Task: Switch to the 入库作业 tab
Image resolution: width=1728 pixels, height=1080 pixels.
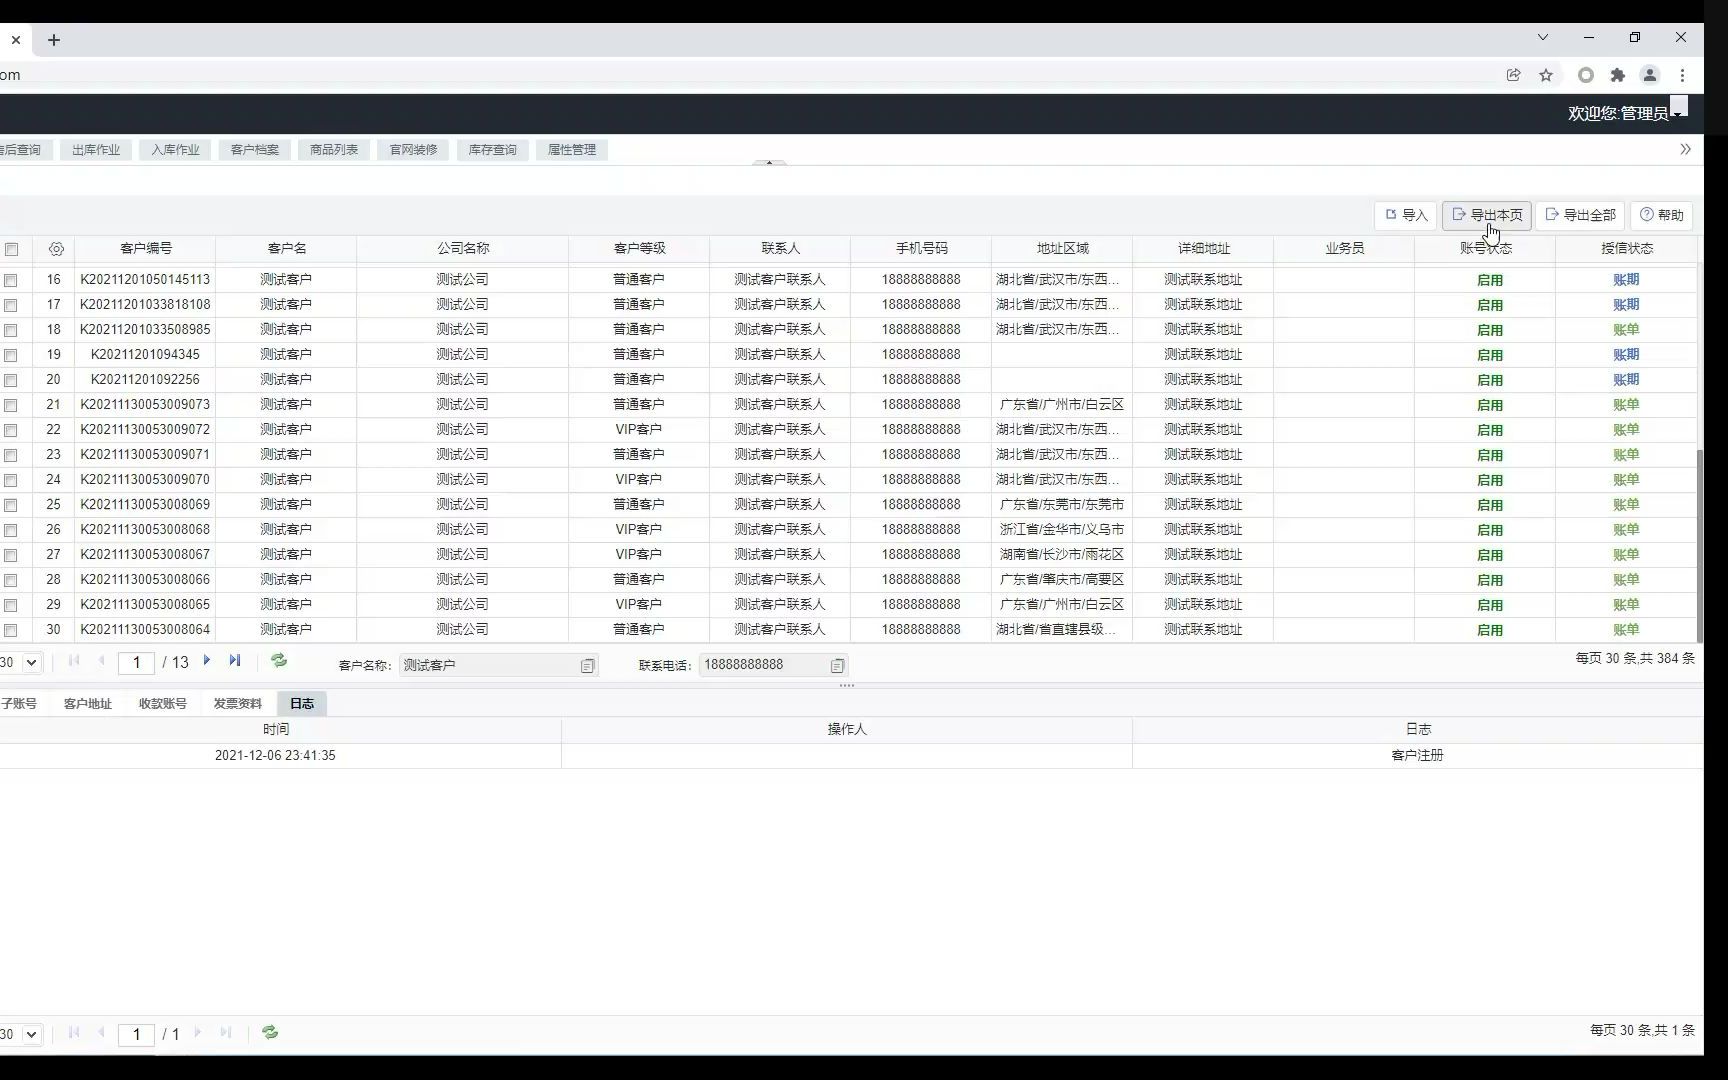Action: click(175, 150)
